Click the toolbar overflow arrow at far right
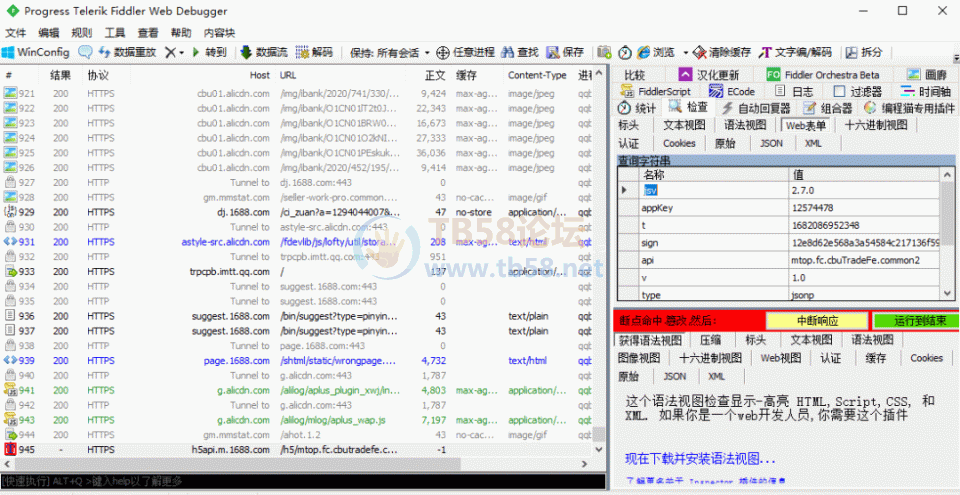This screenshot has width=960, height=495. 956,59
